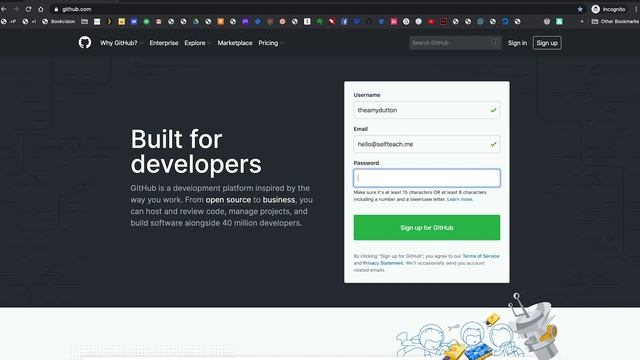Open the browser home page icon

[40, 9]
